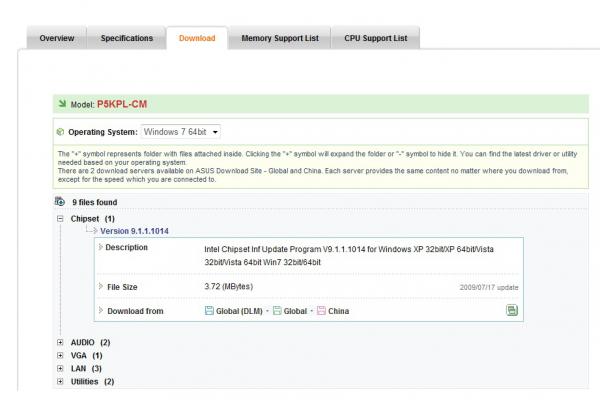Viewport: 600px width, 400px height.
Task: Click the files found search icon
Action: (x=60, y=202)
